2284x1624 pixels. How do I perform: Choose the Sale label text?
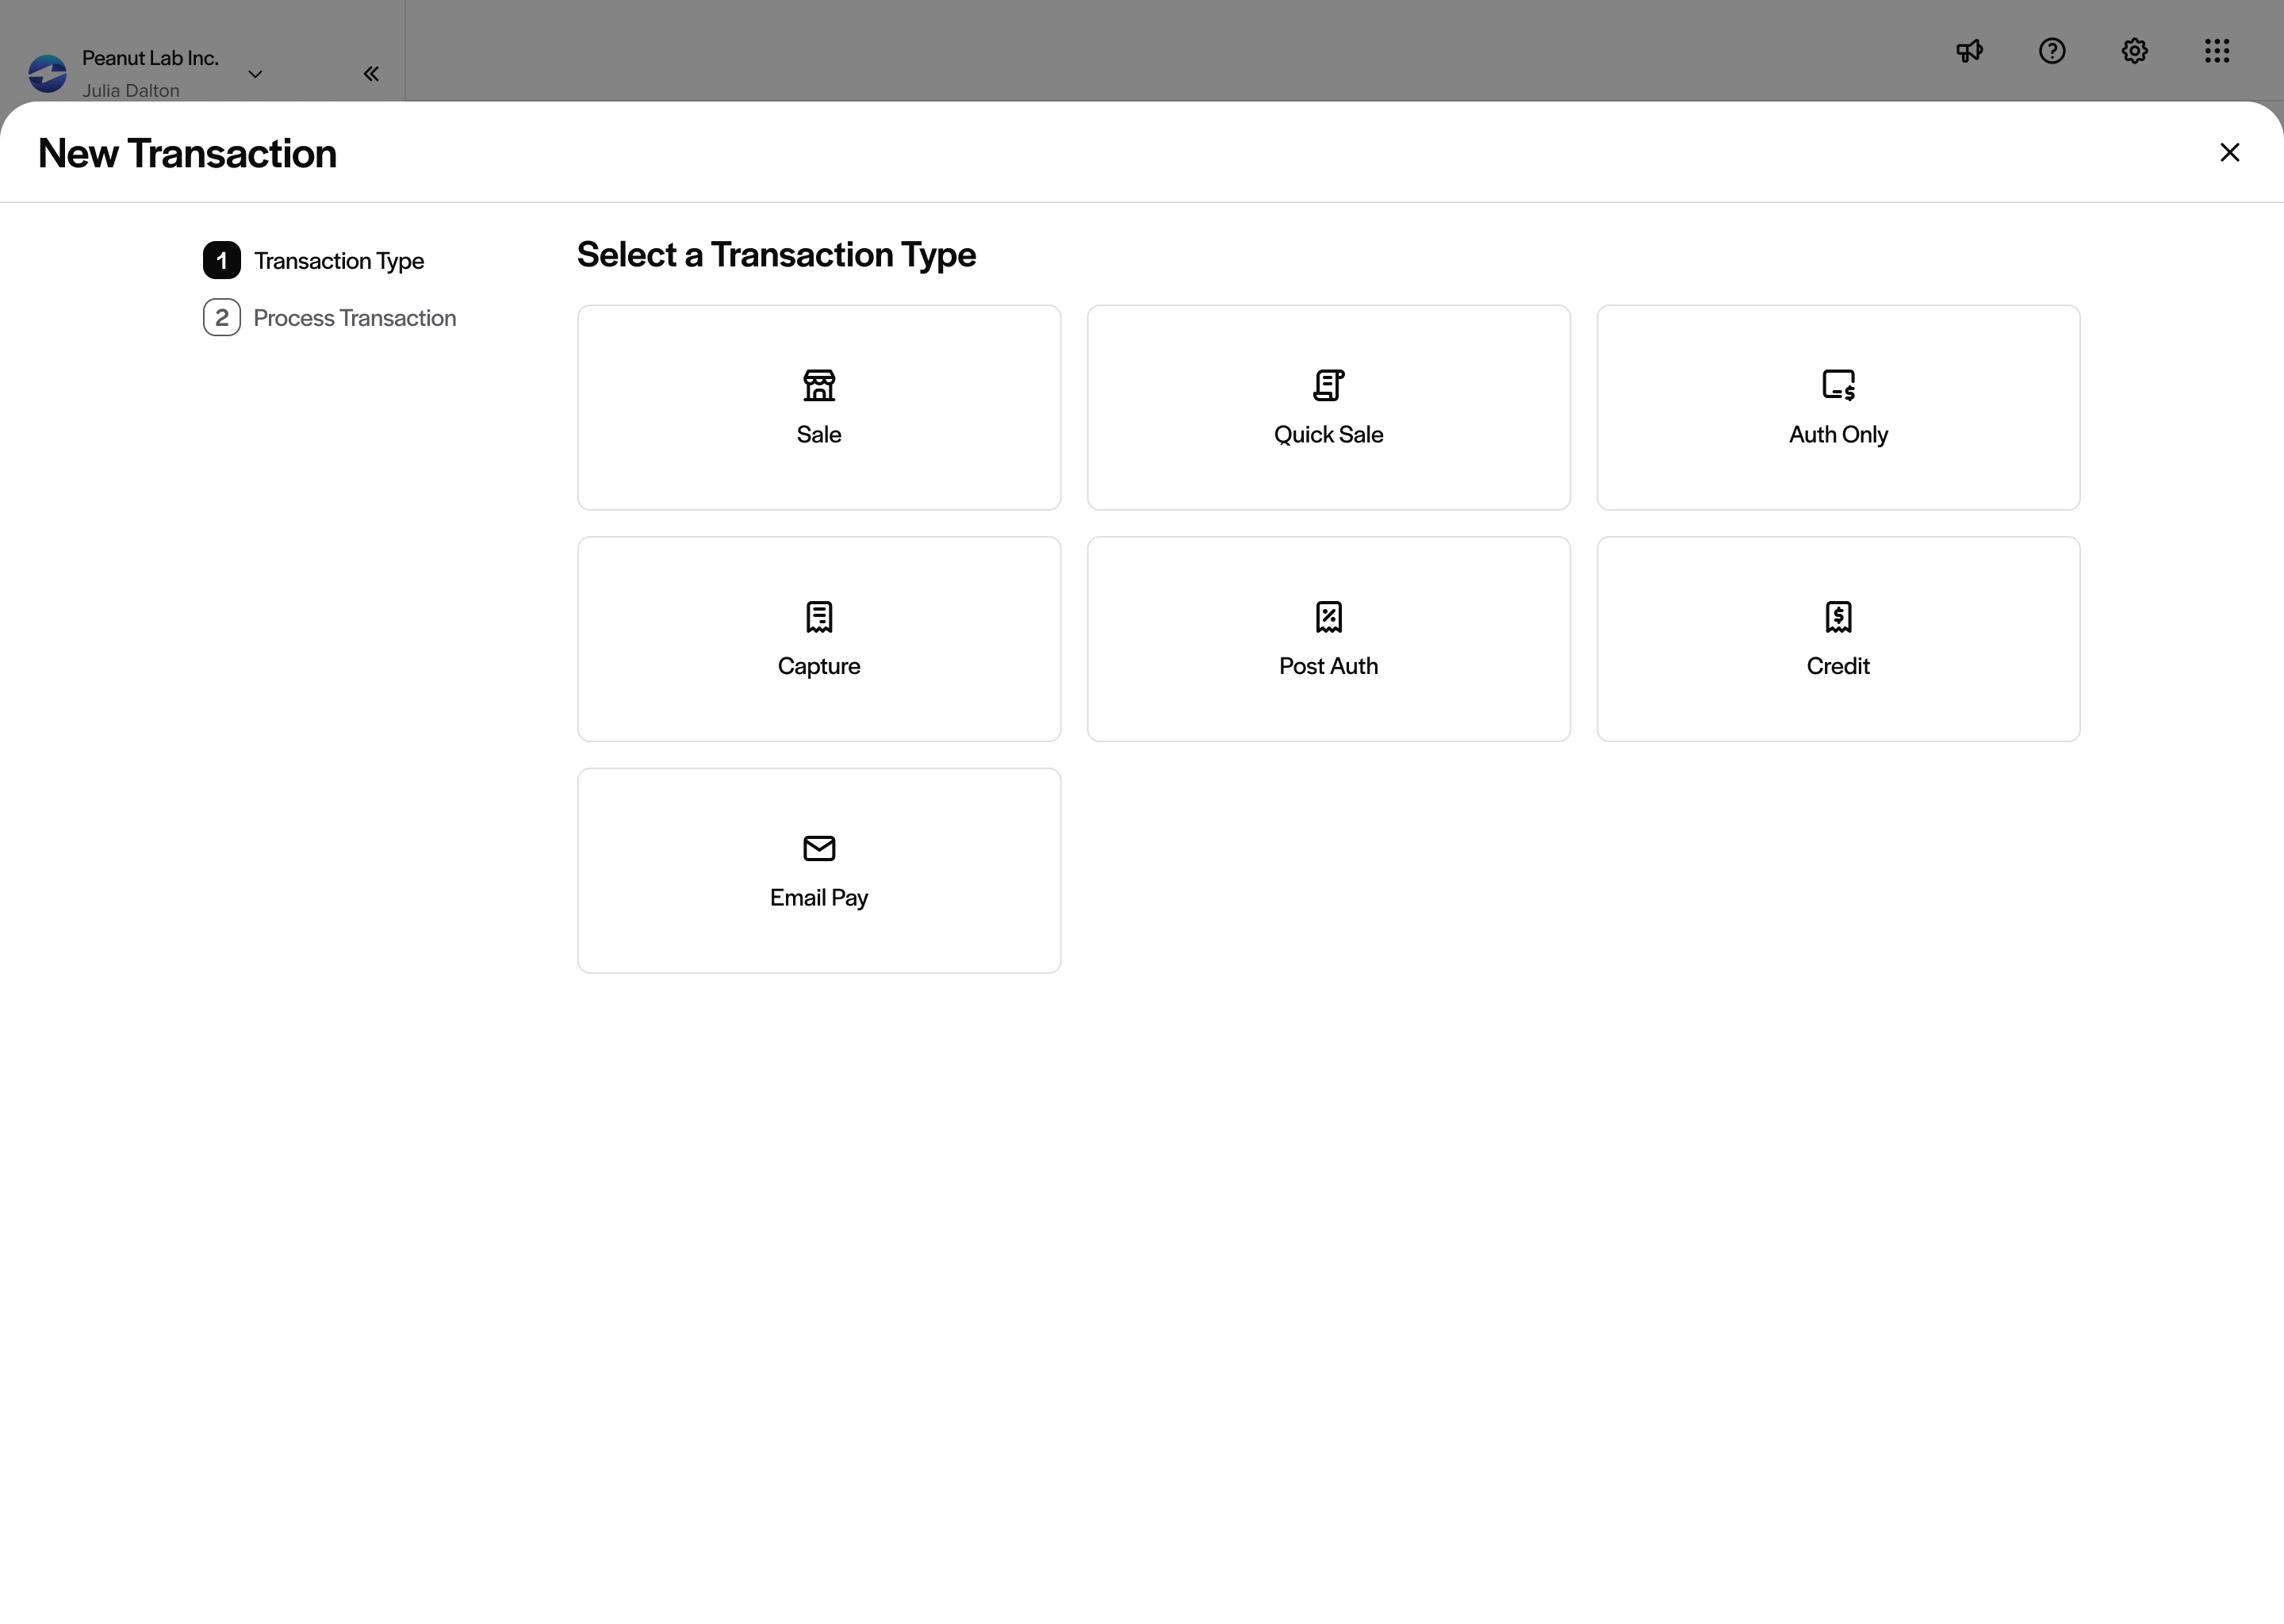(819, 435)
